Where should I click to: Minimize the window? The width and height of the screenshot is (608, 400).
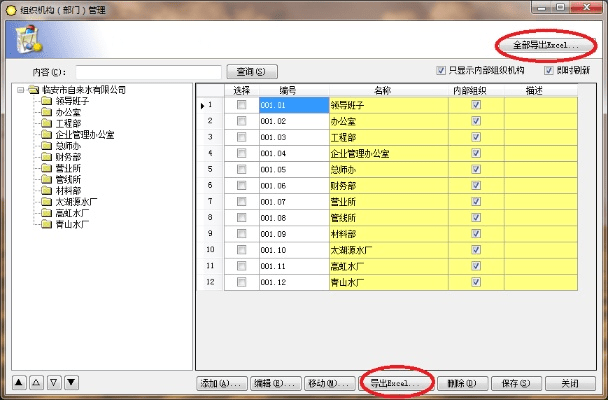[542, 7]
